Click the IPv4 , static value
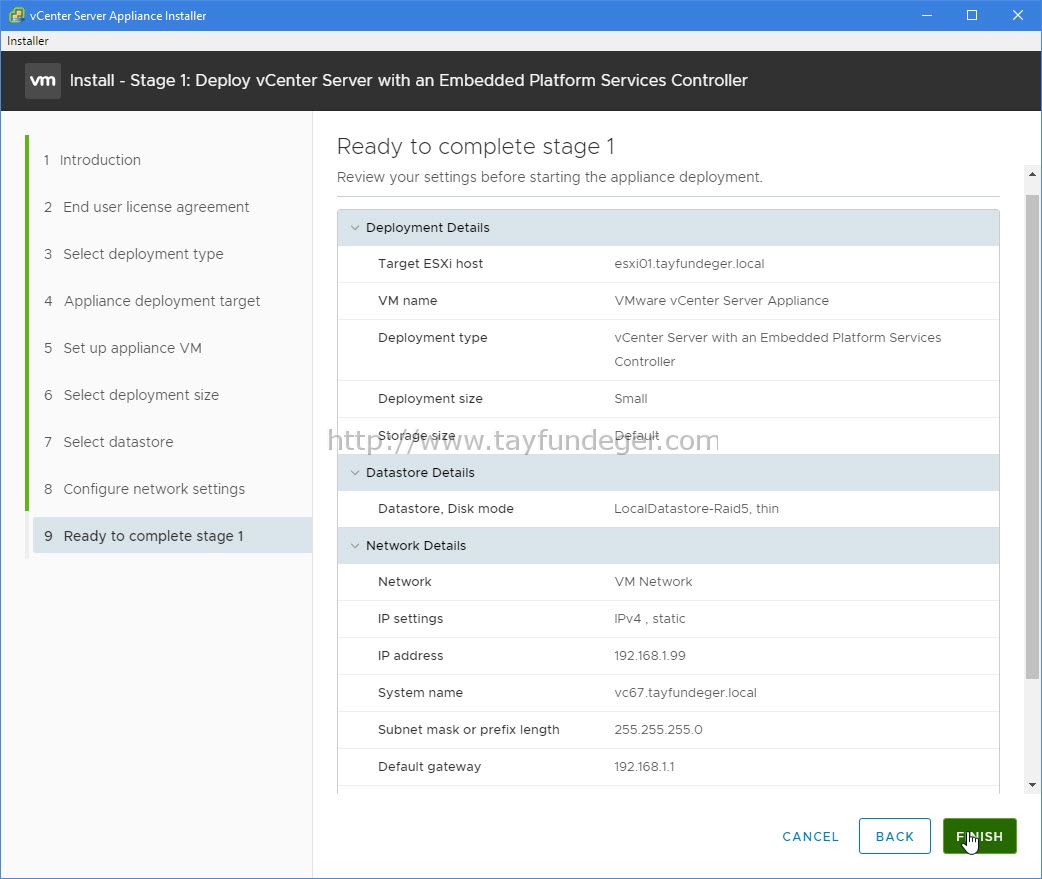1042x879 pixels. tap(649, 619)
